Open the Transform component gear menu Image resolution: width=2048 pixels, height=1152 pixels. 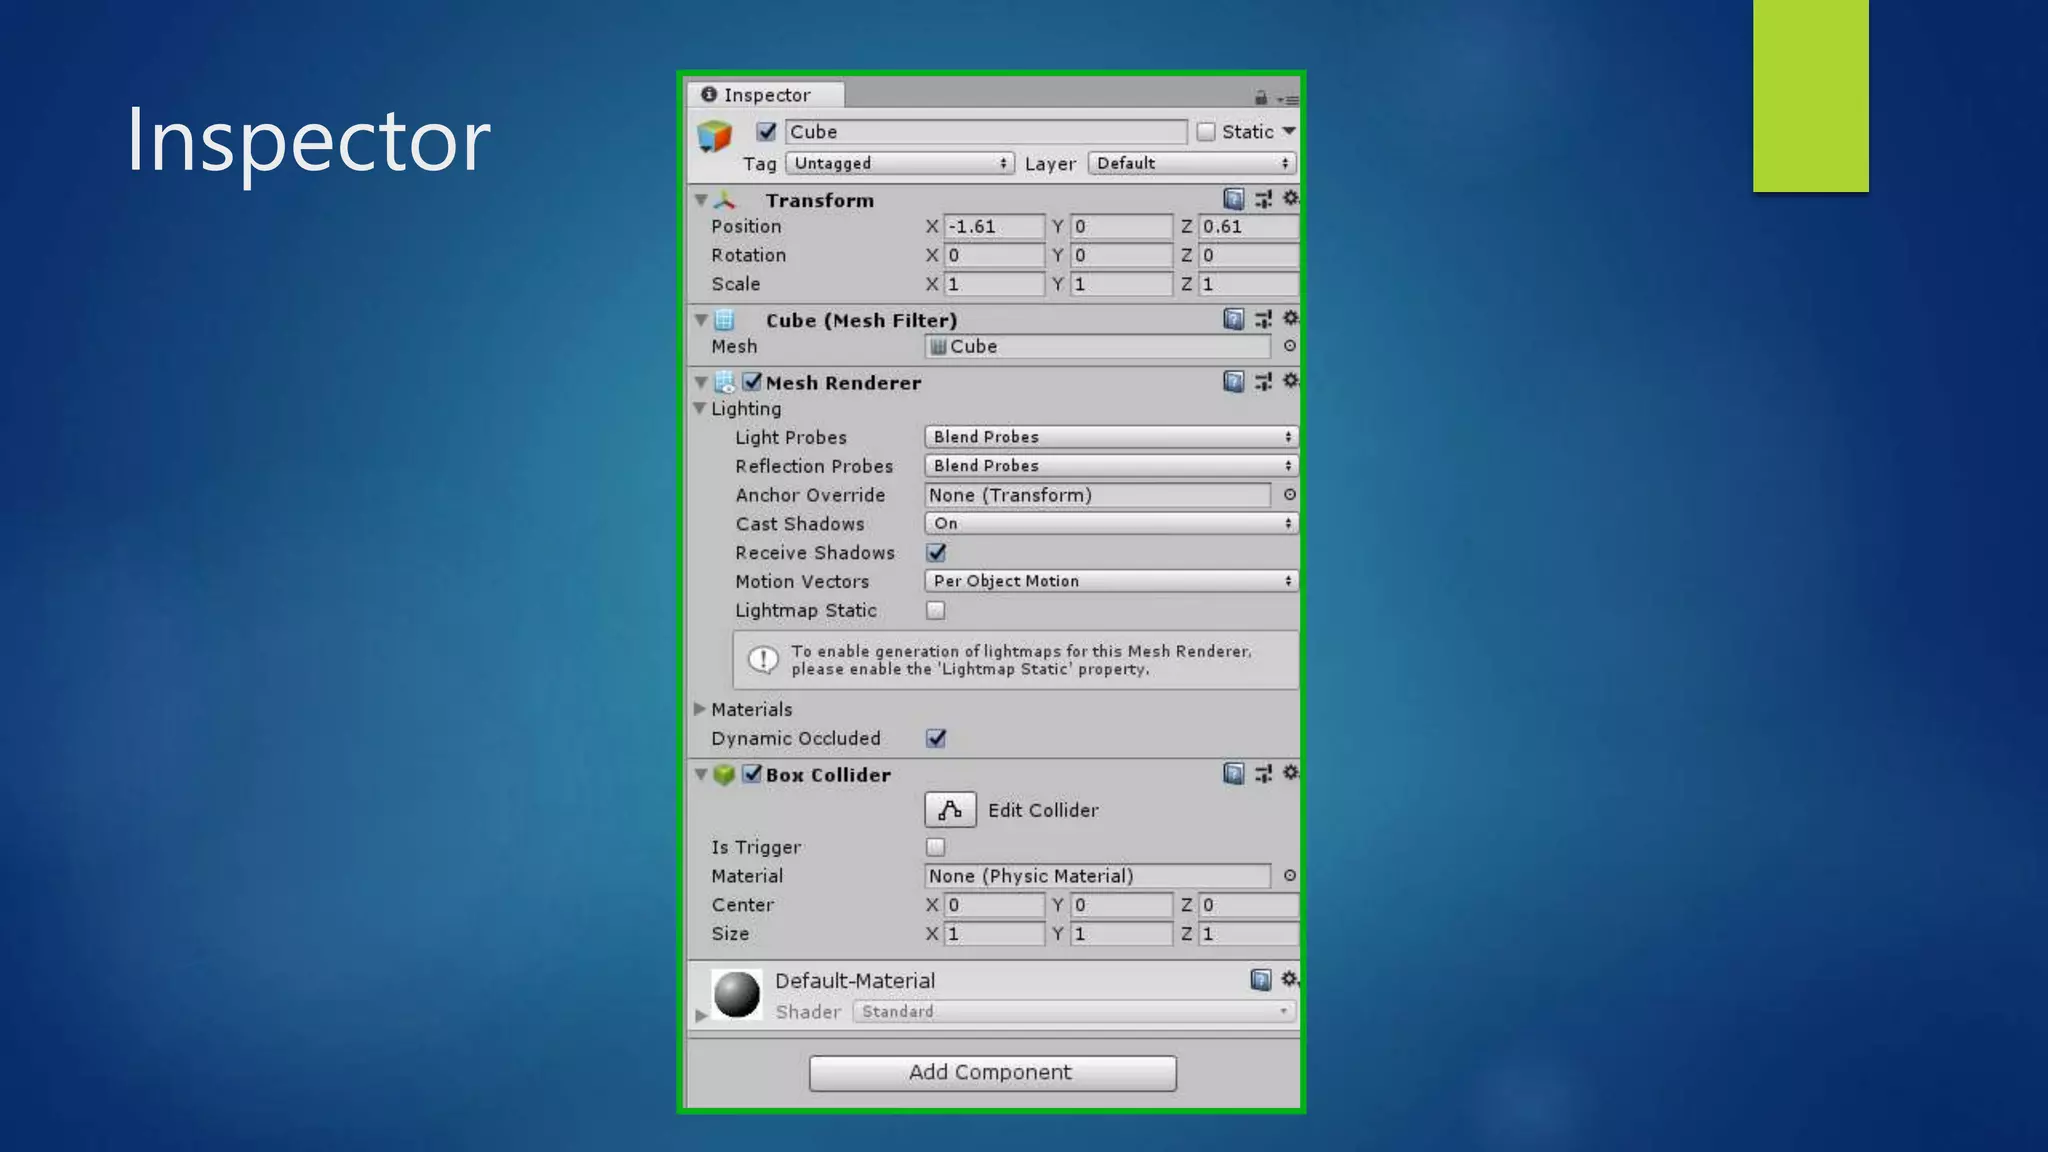coord(1290,198)
